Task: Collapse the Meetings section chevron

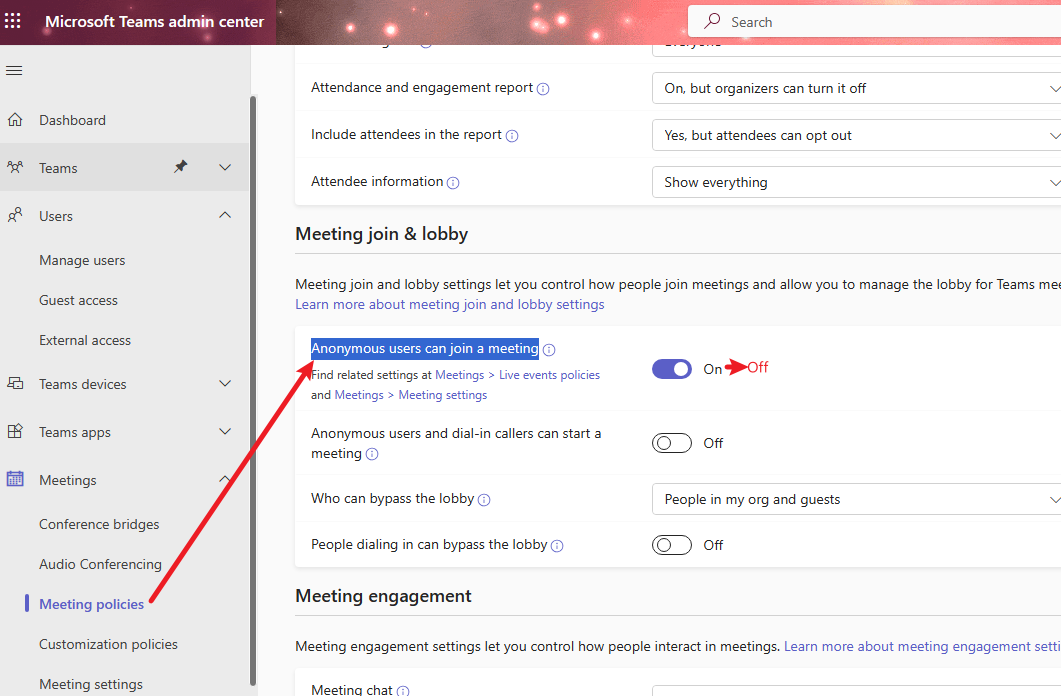Action: 225,479
